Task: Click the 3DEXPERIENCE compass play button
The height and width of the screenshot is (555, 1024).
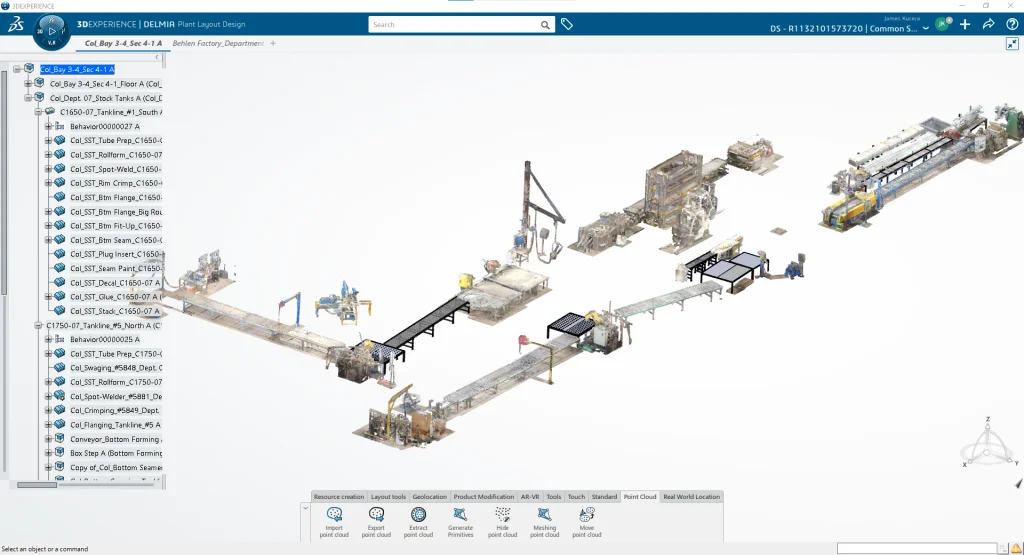Action: 53,31
